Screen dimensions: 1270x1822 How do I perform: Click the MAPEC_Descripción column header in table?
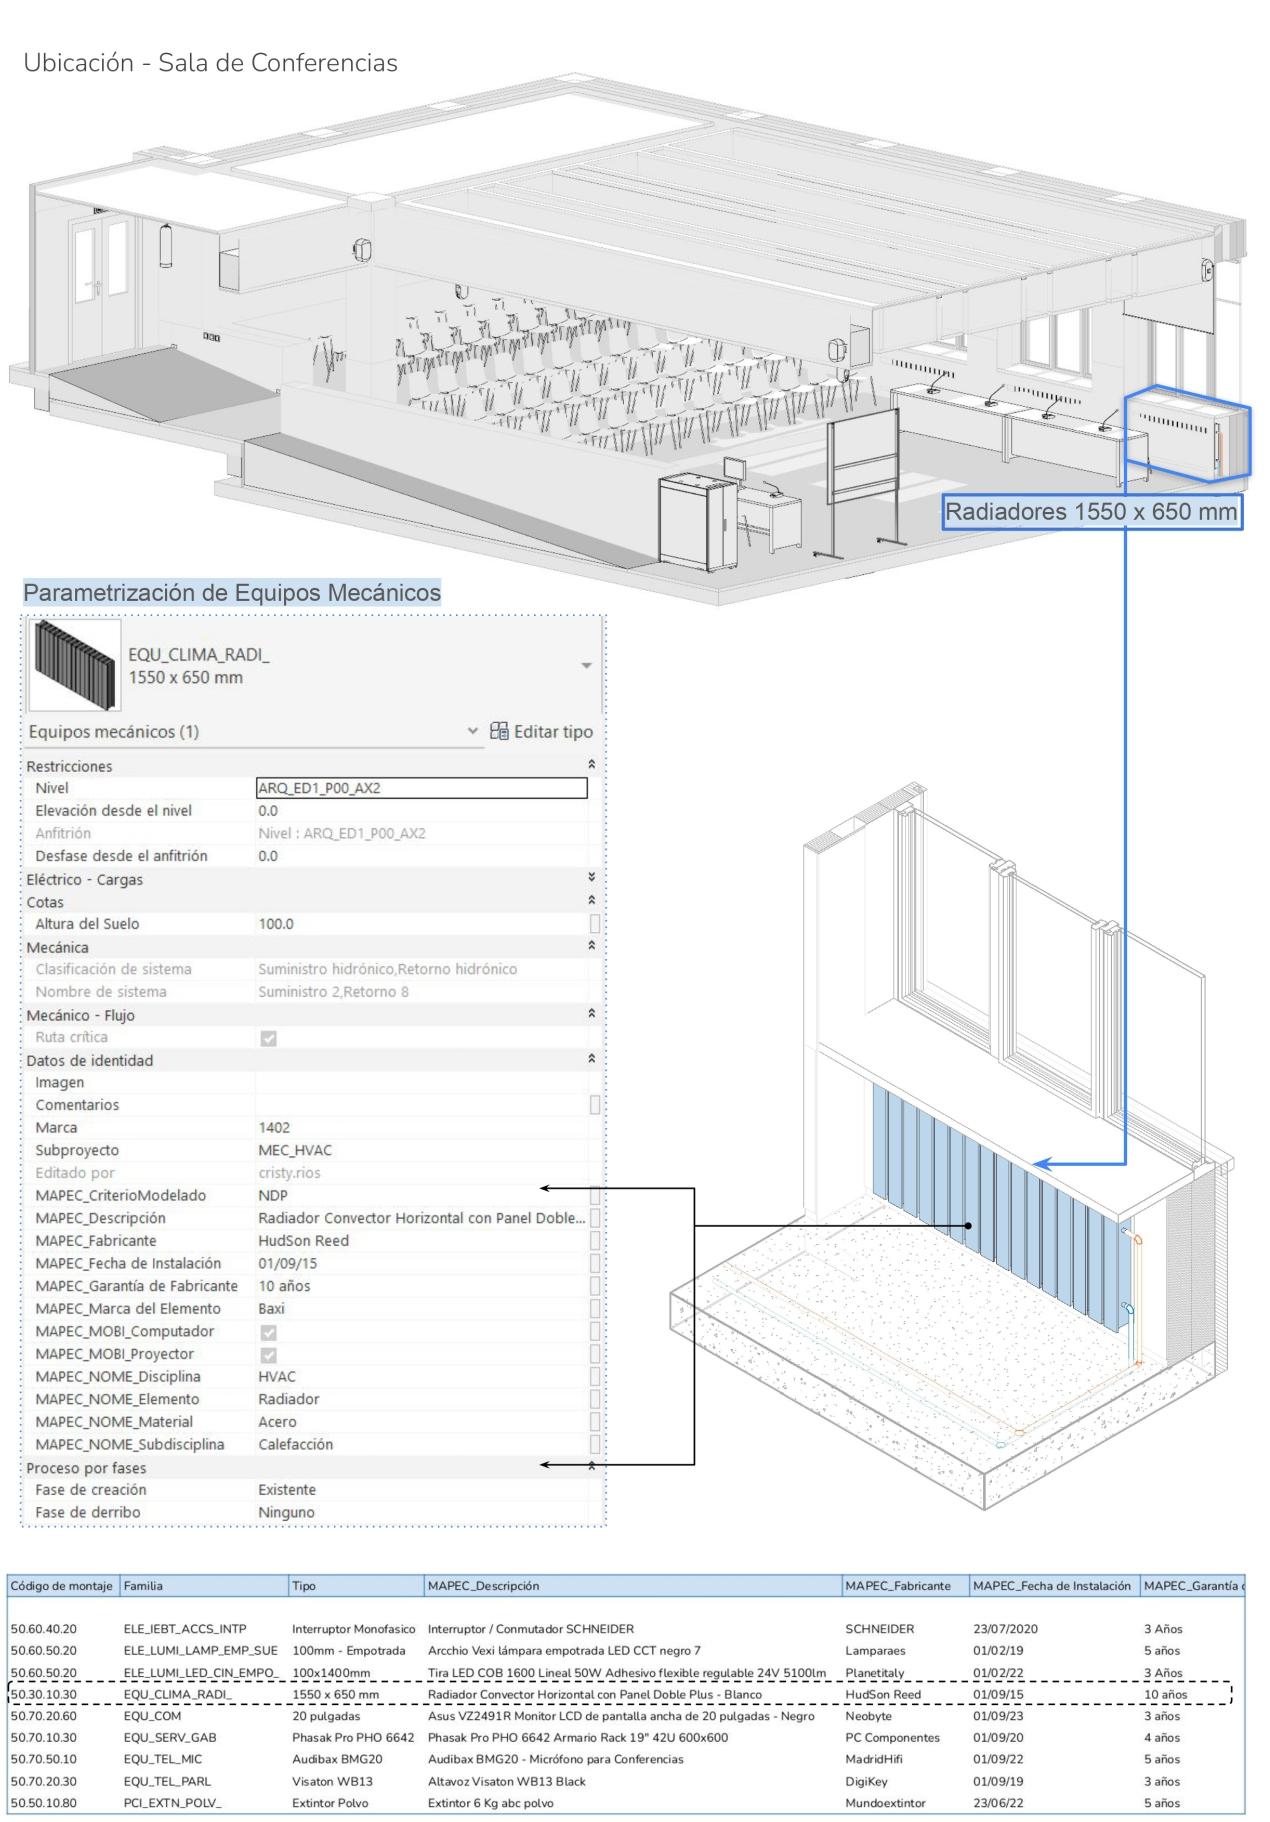click(633, 1586)
